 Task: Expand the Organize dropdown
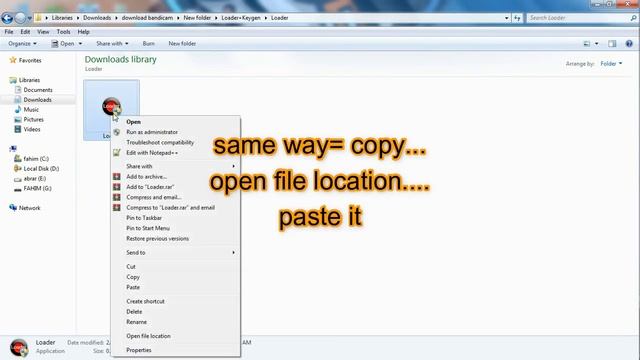point(22,44)
